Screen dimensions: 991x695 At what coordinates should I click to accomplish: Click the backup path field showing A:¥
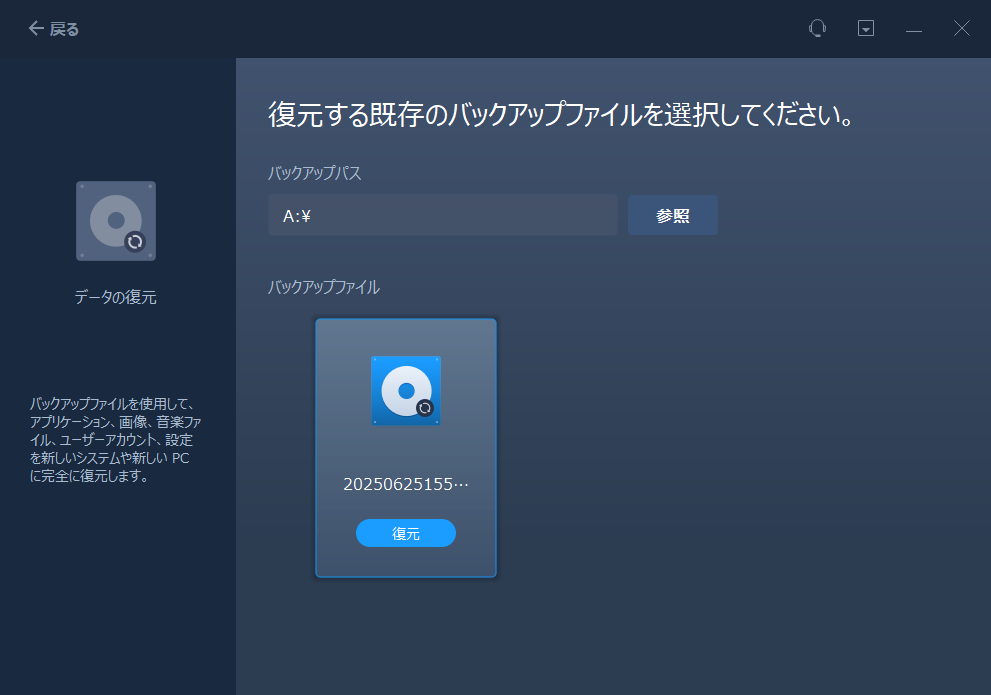[x=442, y=215]
